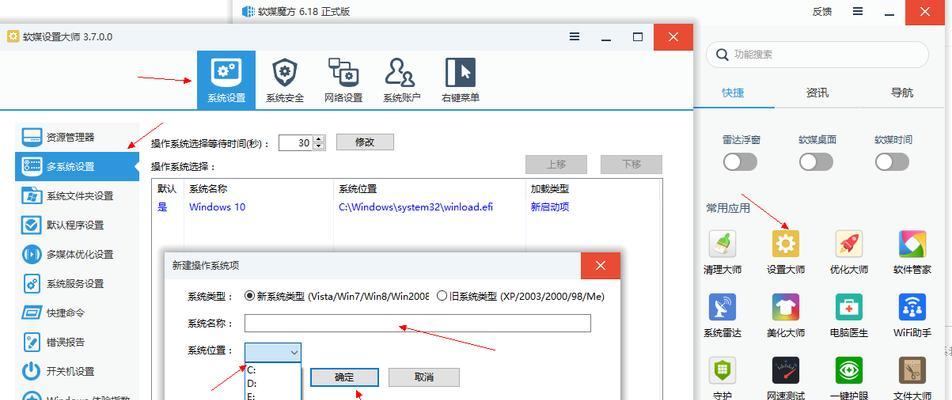Select 默认程序设置 in the sidebar
952x400 pixels.
tap(76, 225)
